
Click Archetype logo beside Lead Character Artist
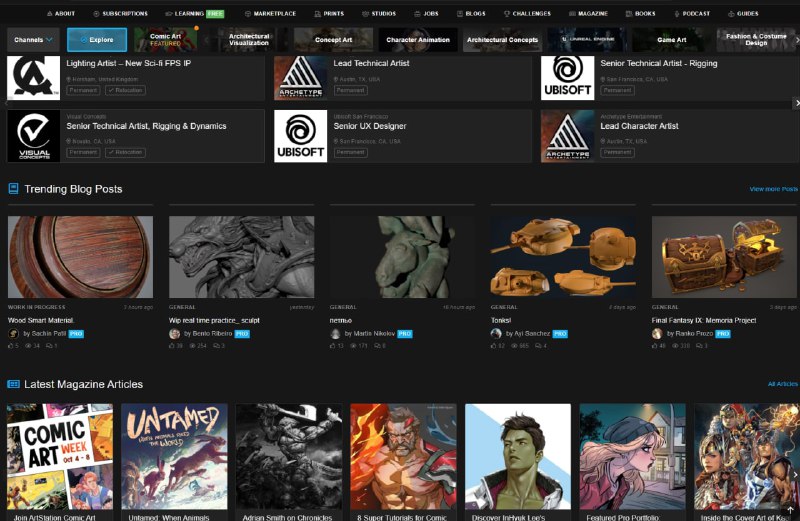(x=567, y=136)
